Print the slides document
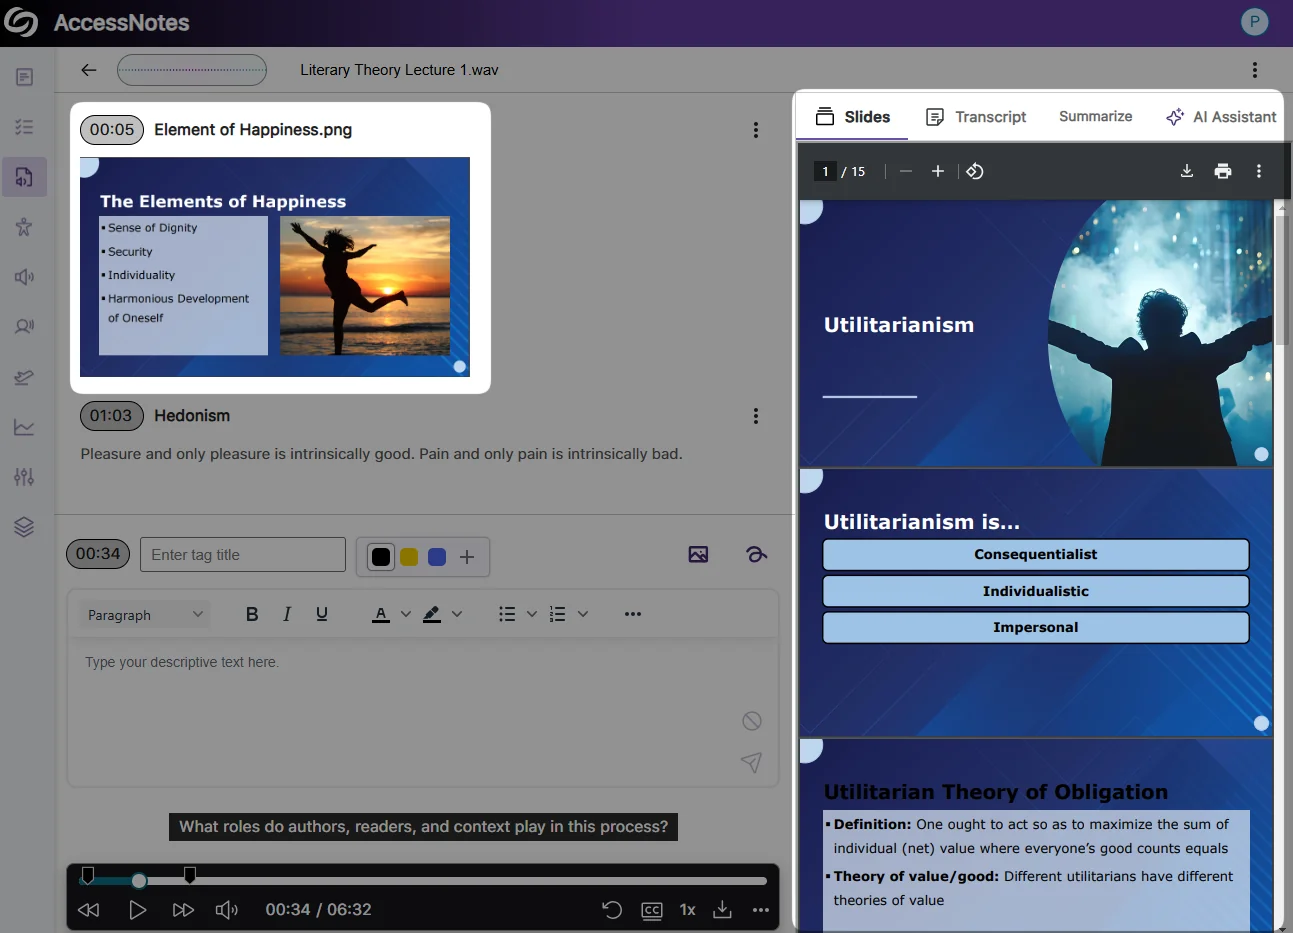The image size is (1293, 933). pyautogui.click(x=1222, y=171)
